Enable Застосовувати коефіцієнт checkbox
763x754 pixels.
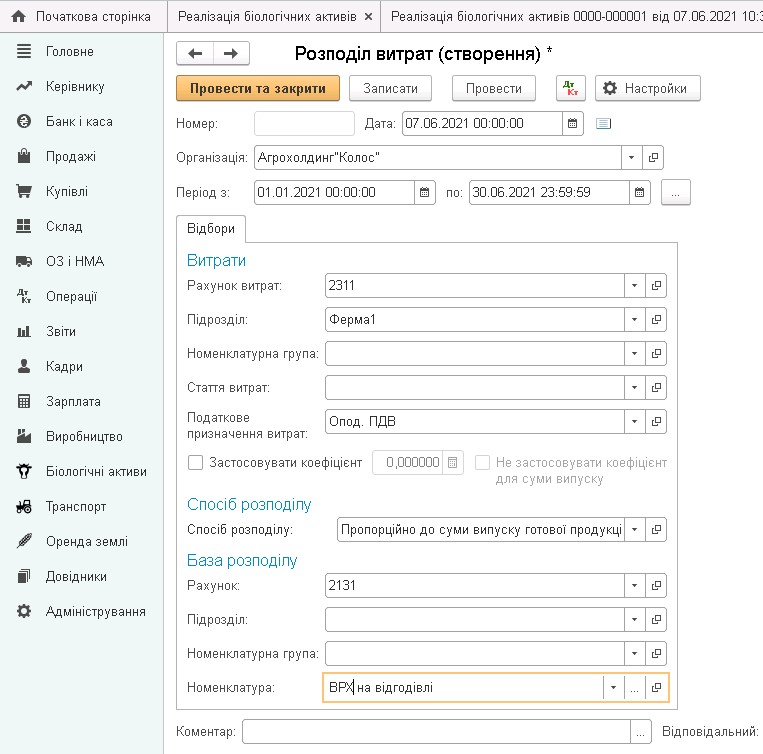[195, 462]
